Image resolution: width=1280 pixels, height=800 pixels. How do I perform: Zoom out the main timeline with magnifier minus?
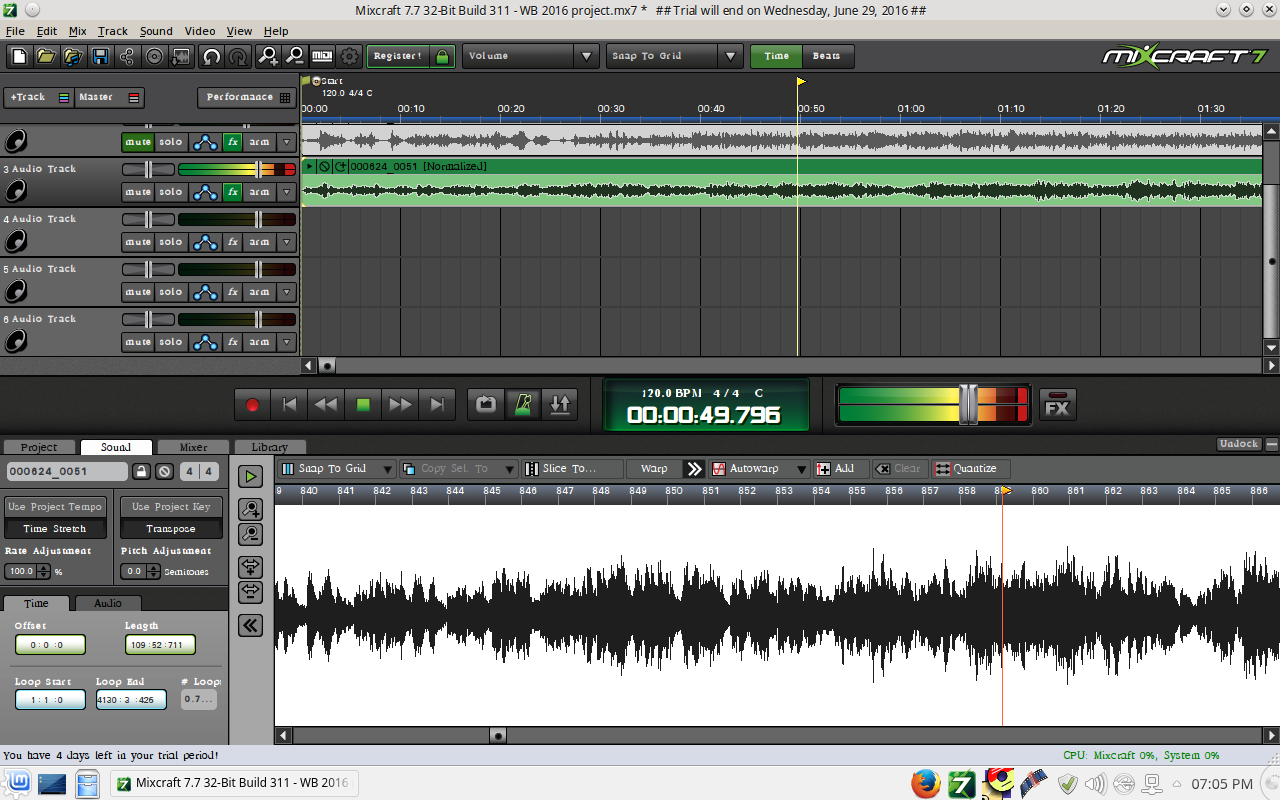(295, 56)
